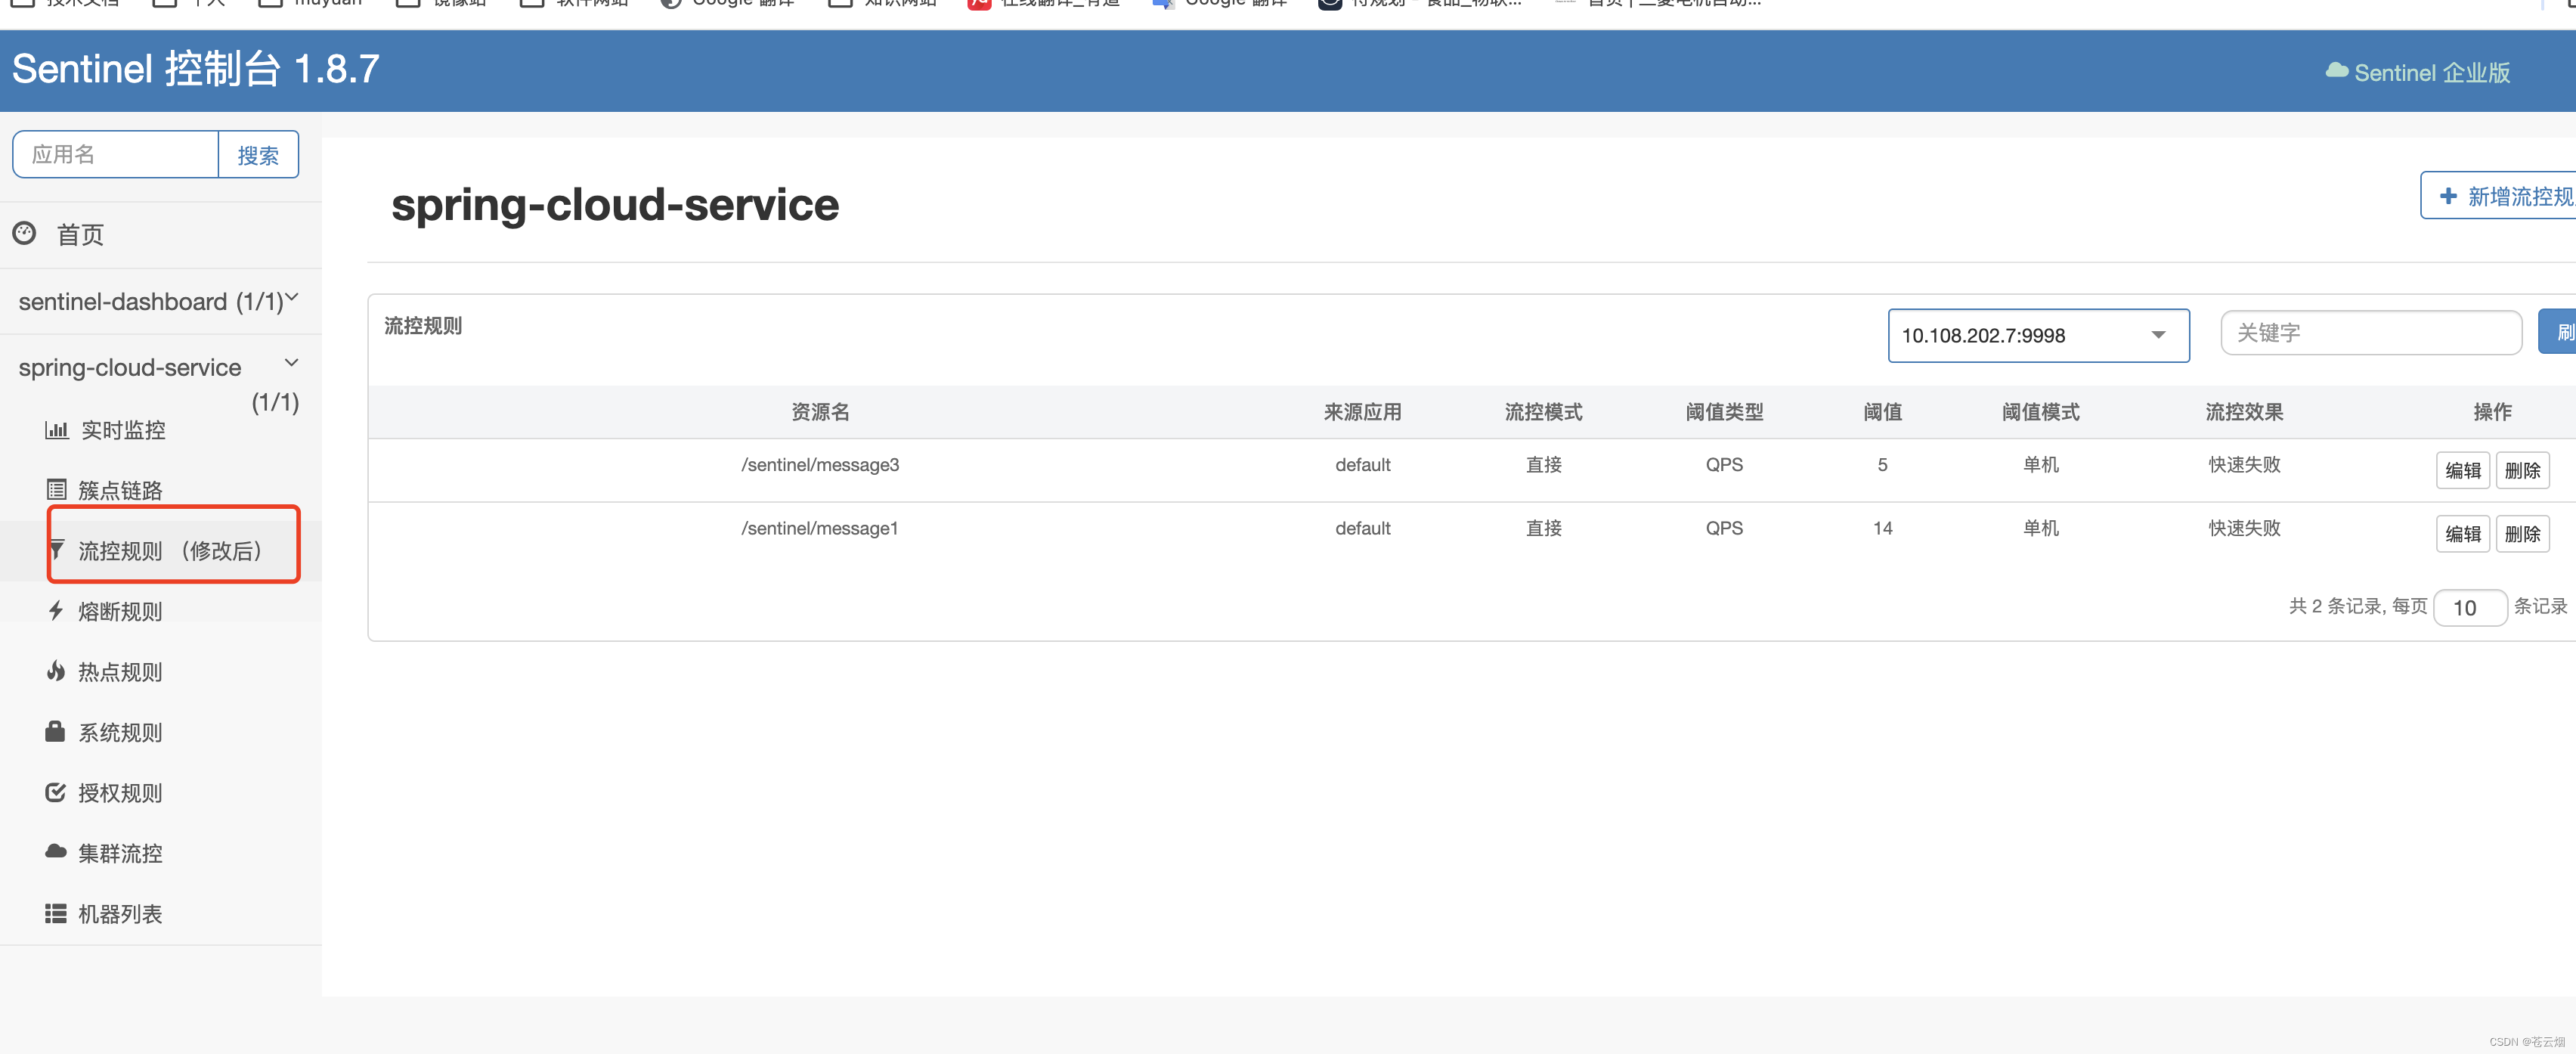
Task: Open 授权规则 menu item
Action: [x=120, y=793]
